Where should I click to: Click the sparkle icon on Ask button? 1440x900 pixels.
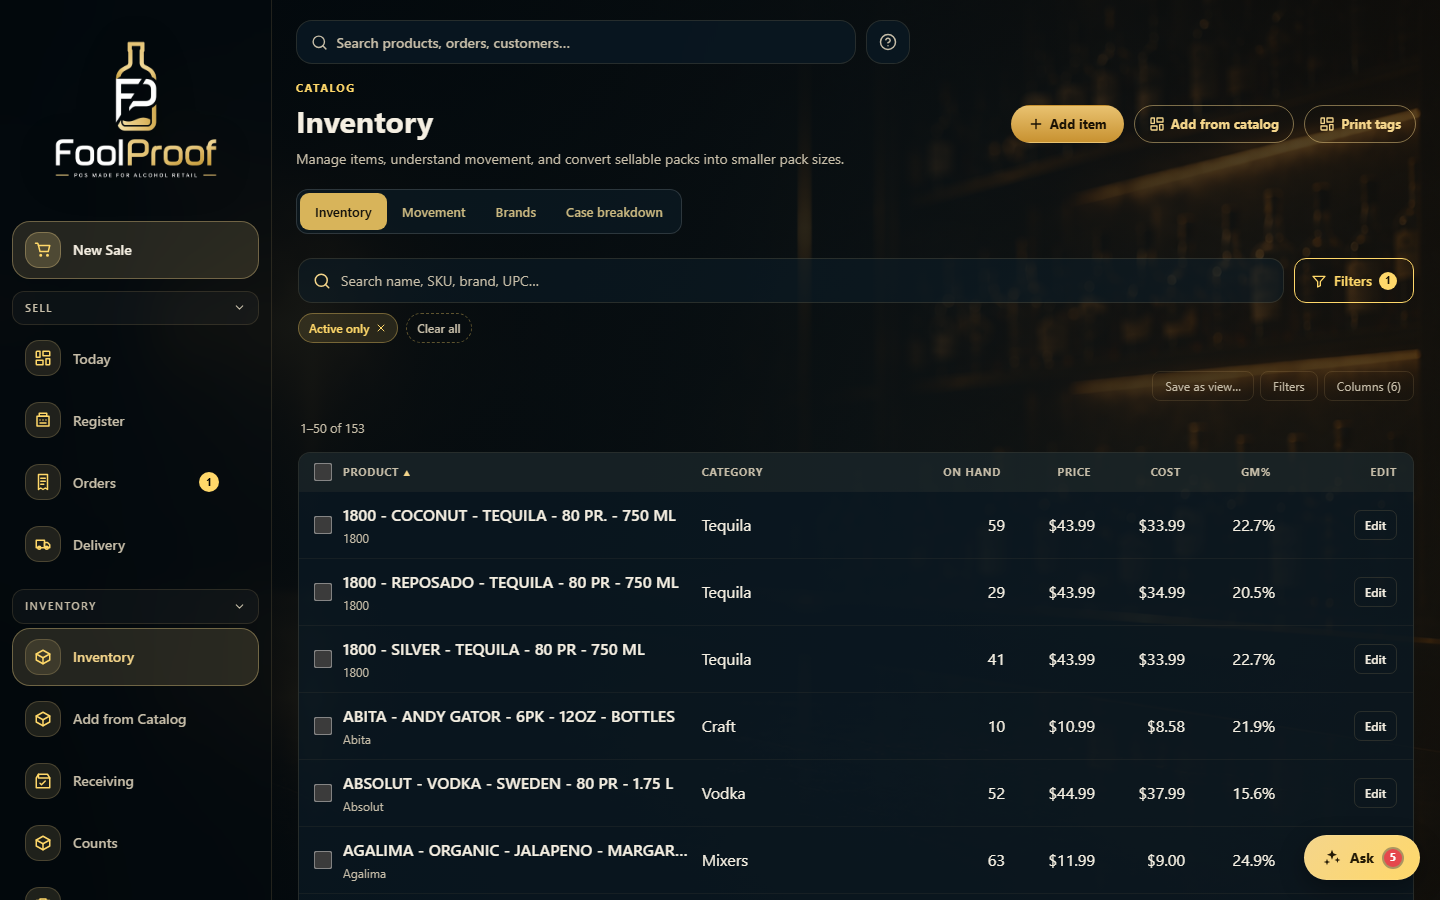[x=1332, y=858]
